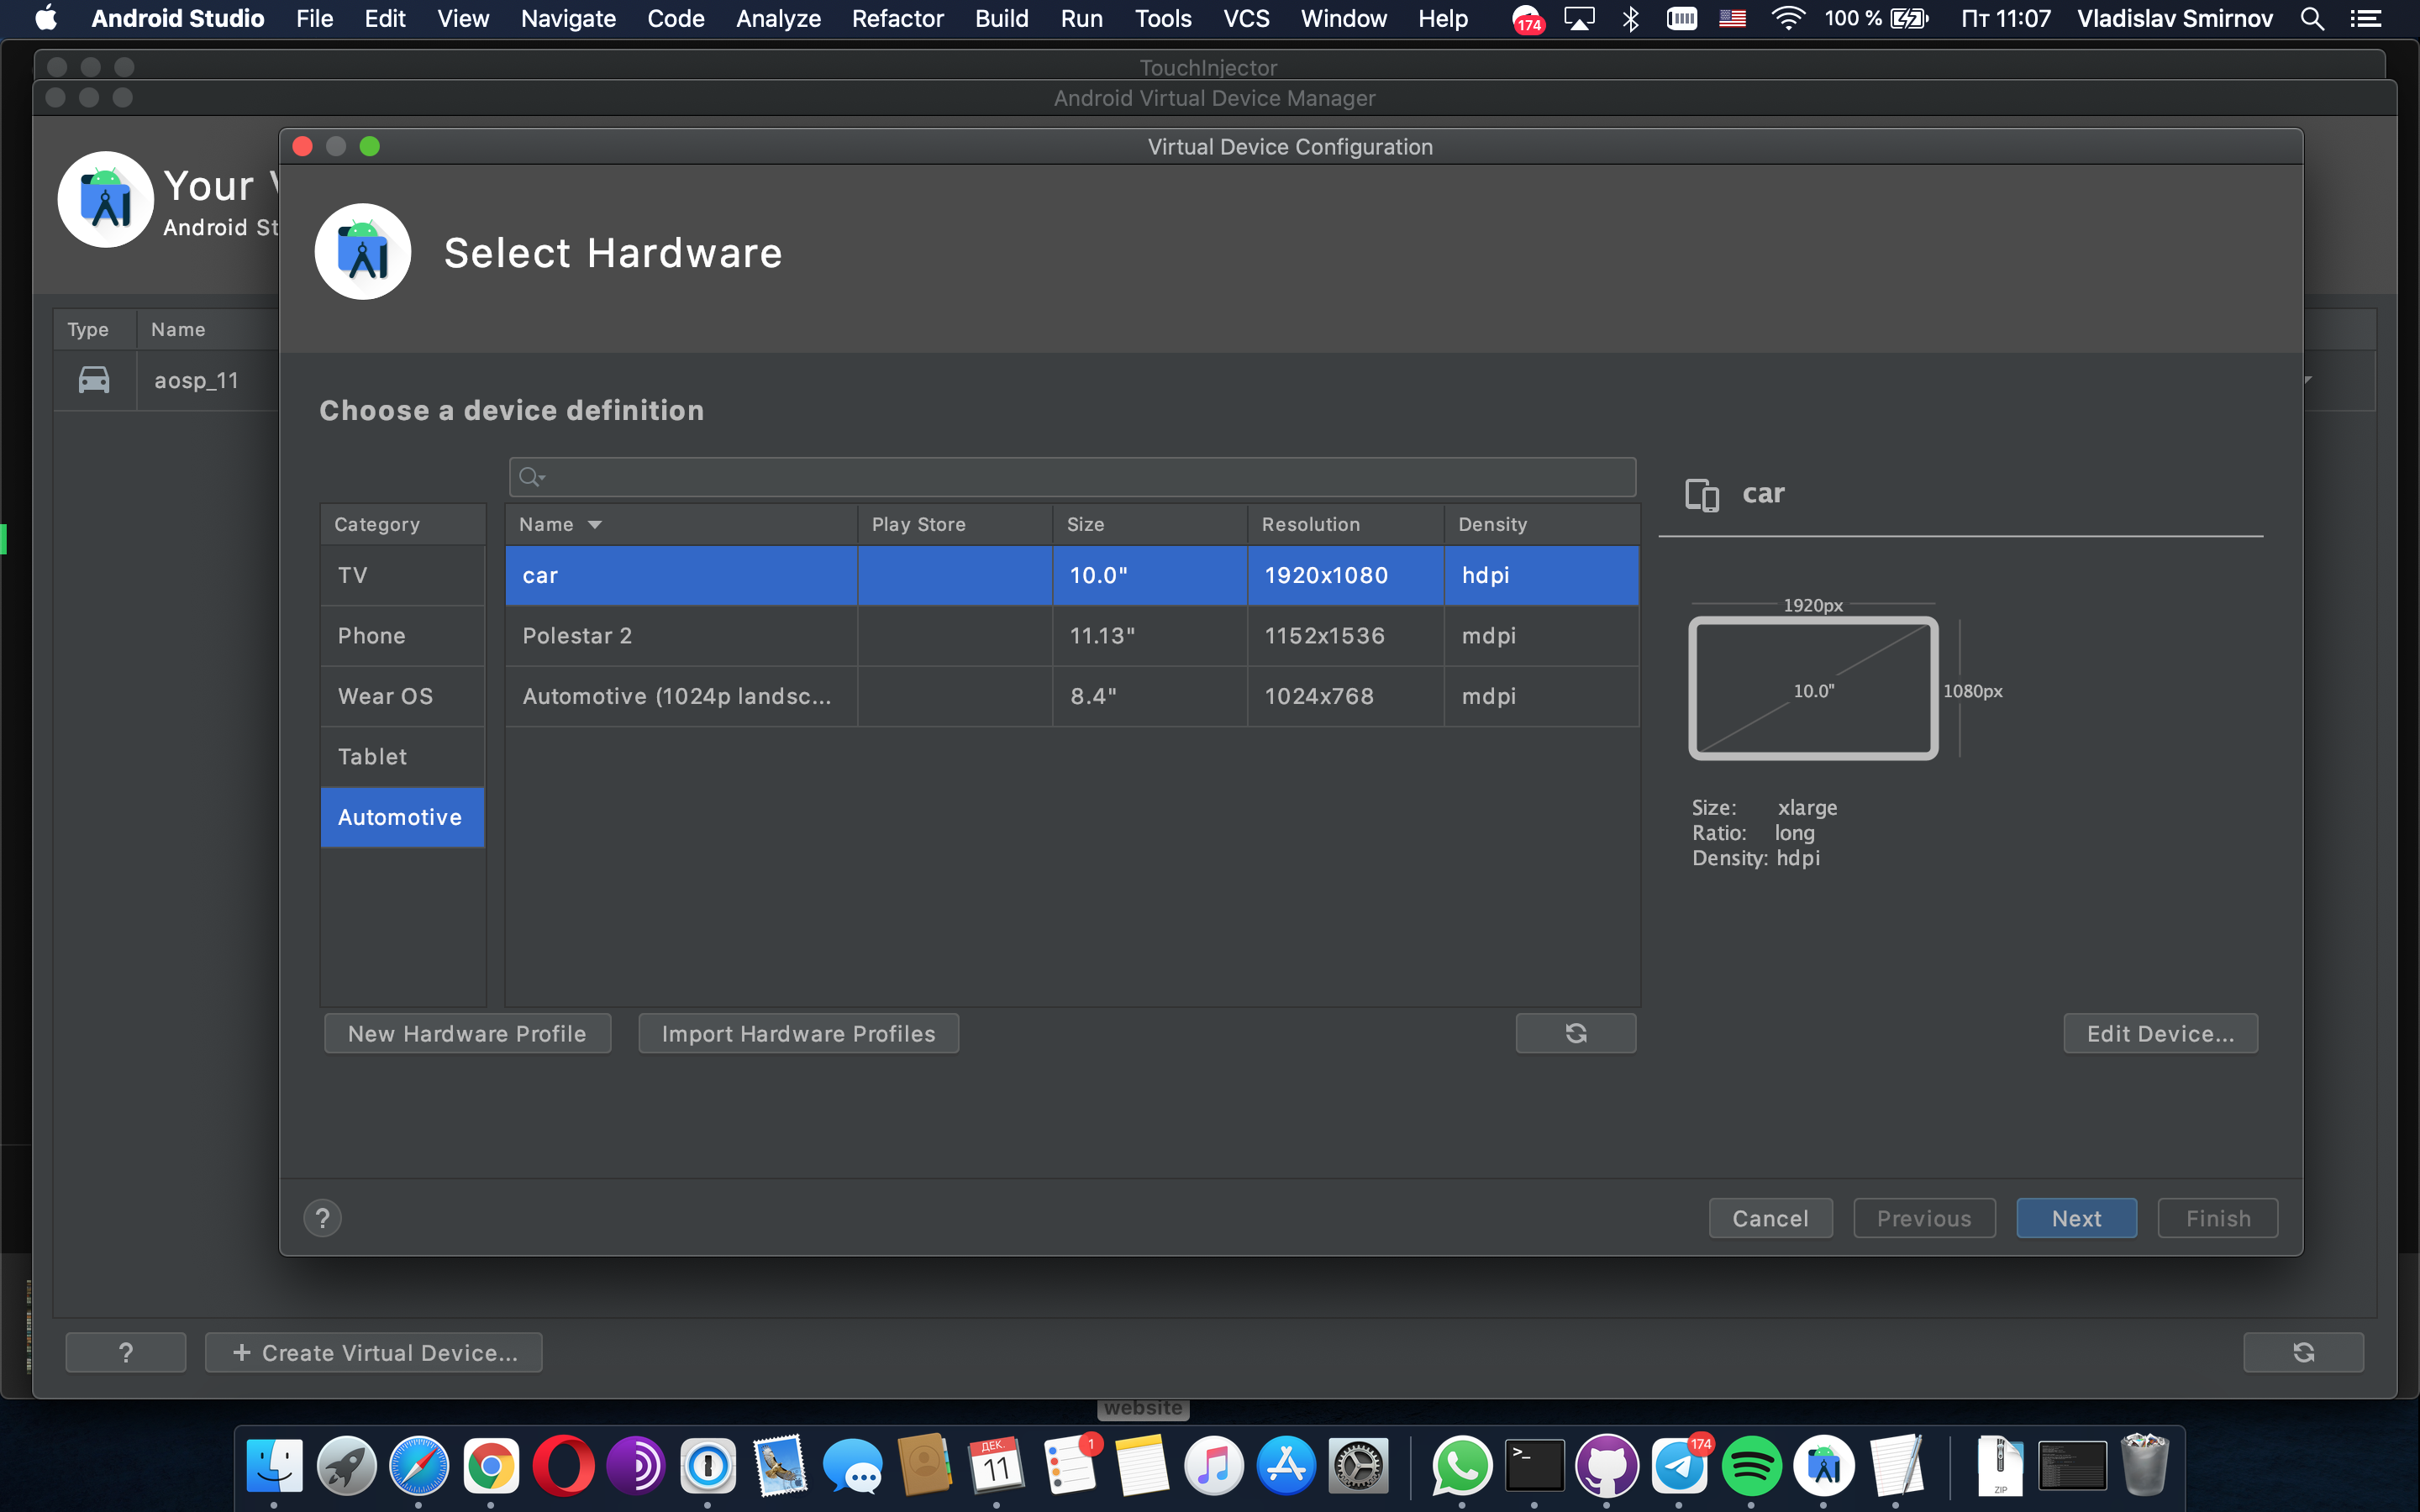This screenshot has height=1512, width=2420.
Task: Click the AVD Manager help question button
Action: (126, 1352)
